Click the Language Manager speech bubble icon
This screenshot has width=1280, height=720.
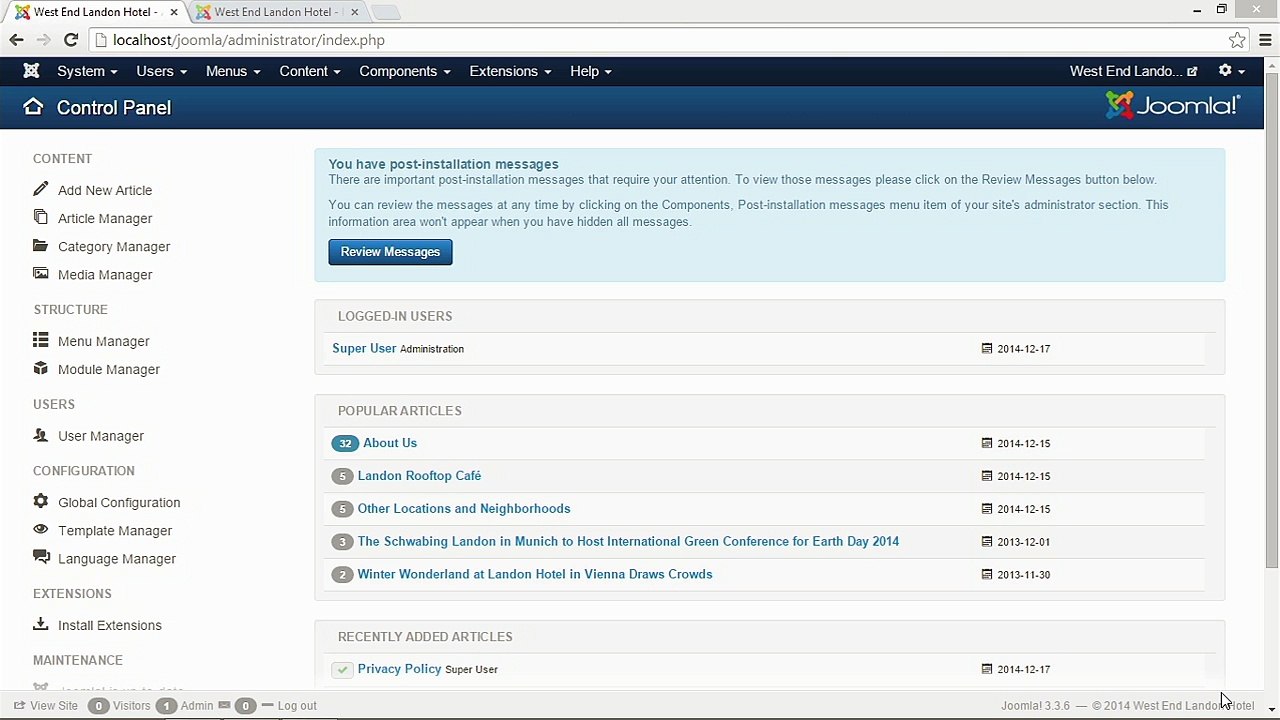click(x=40, y=557)
